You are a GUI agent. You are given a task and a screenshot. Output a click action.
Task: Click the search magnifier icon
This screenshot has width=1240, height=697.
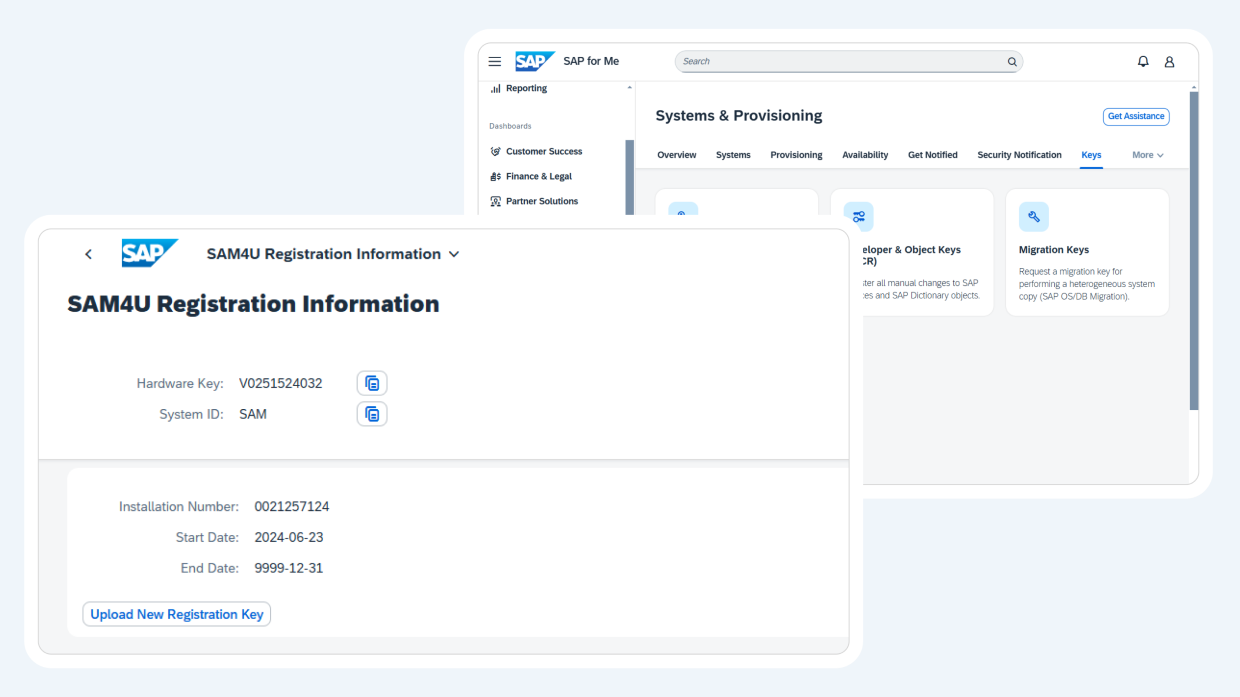(x=1012, y=62)
